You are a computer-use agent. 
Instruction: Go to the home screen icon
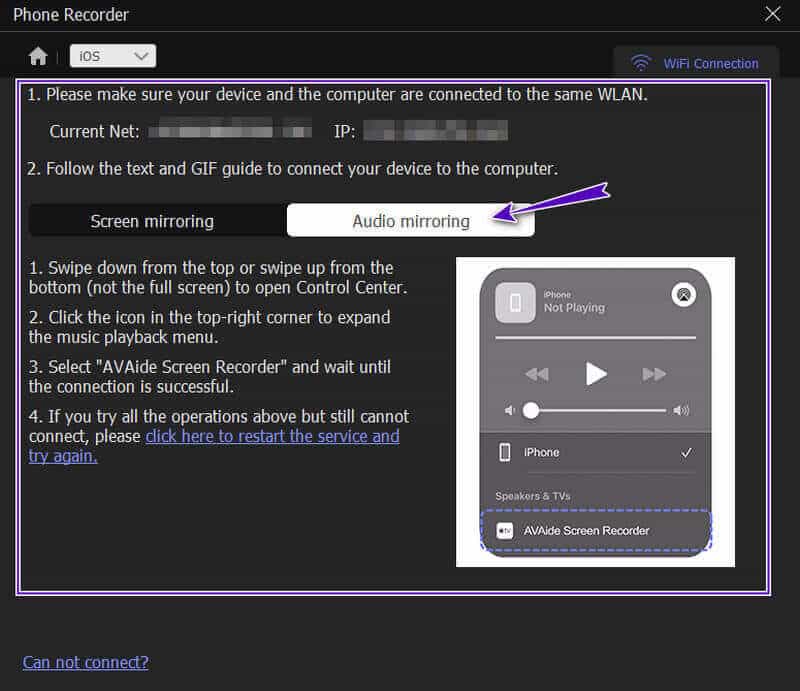[38, 56]
